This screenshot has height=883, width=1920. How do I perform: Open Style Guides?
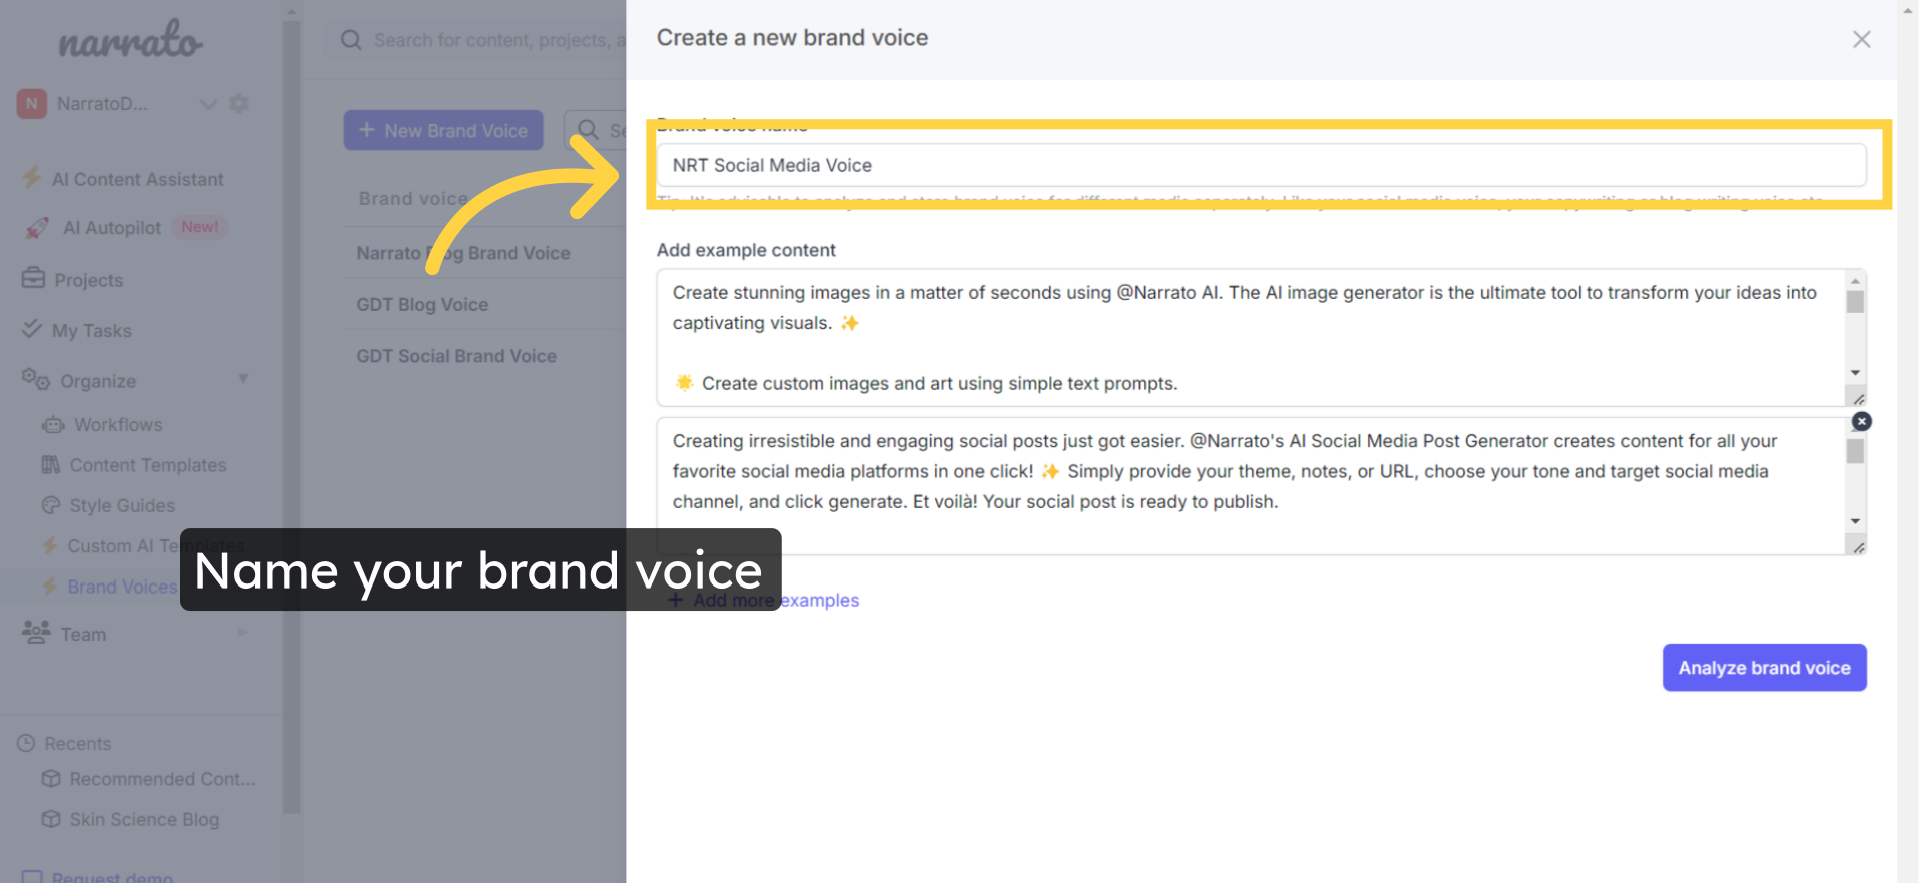[122, 506]
